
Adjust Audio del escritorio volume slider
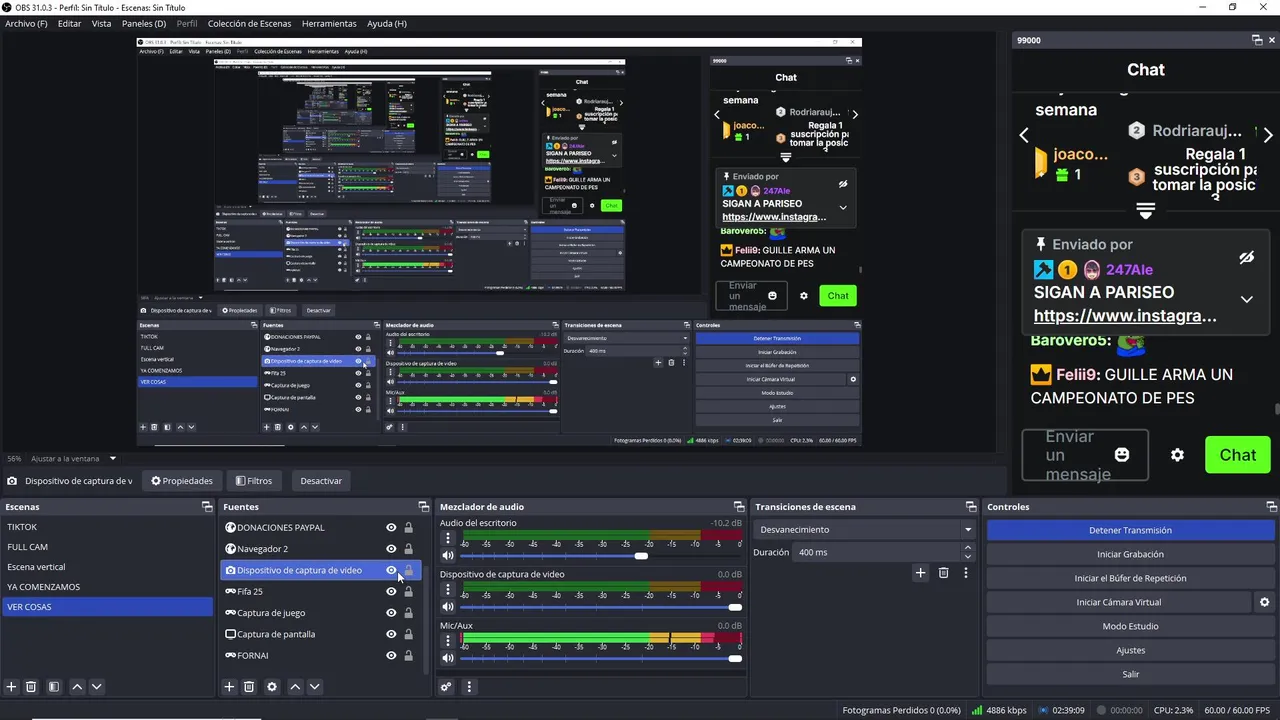[641, 556]
